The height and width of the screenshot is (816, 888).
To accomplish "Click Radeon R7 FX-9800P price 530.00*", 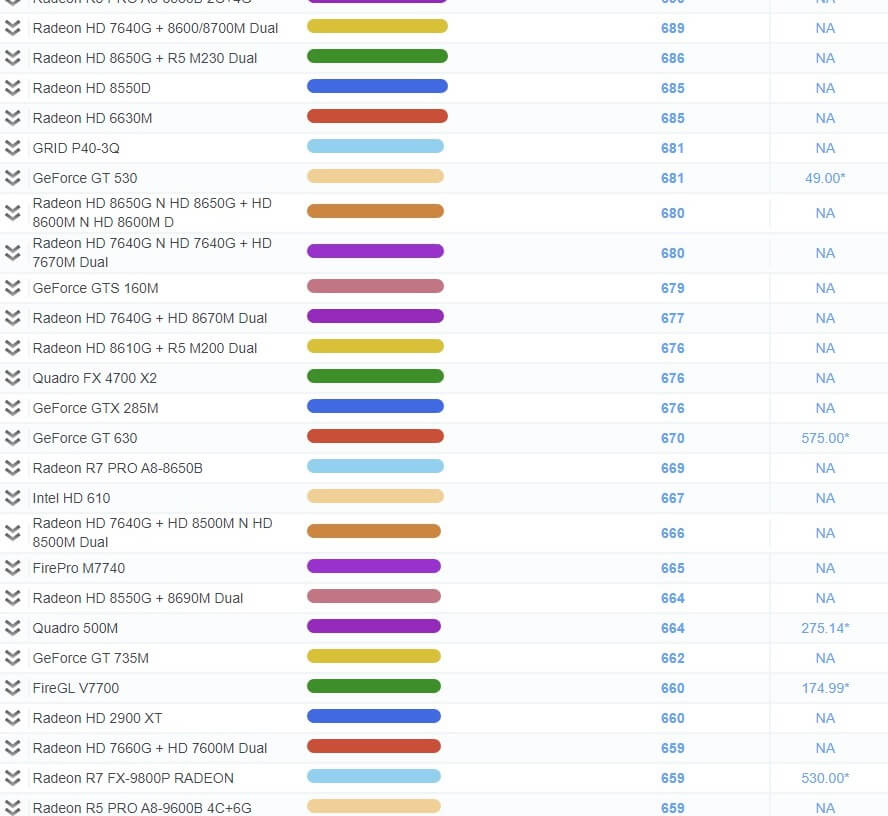I will click(825, 779).
